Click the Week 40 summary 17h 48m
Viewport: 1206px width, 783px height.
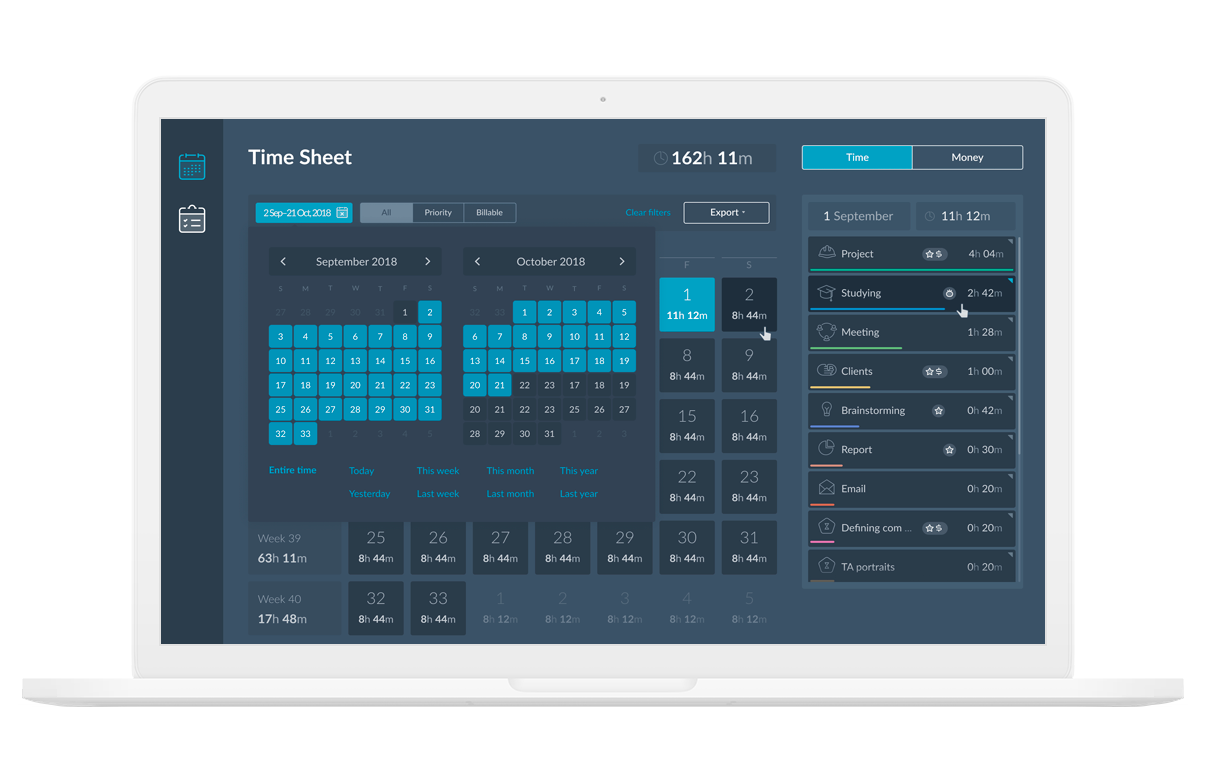click(x=295, y=608)
